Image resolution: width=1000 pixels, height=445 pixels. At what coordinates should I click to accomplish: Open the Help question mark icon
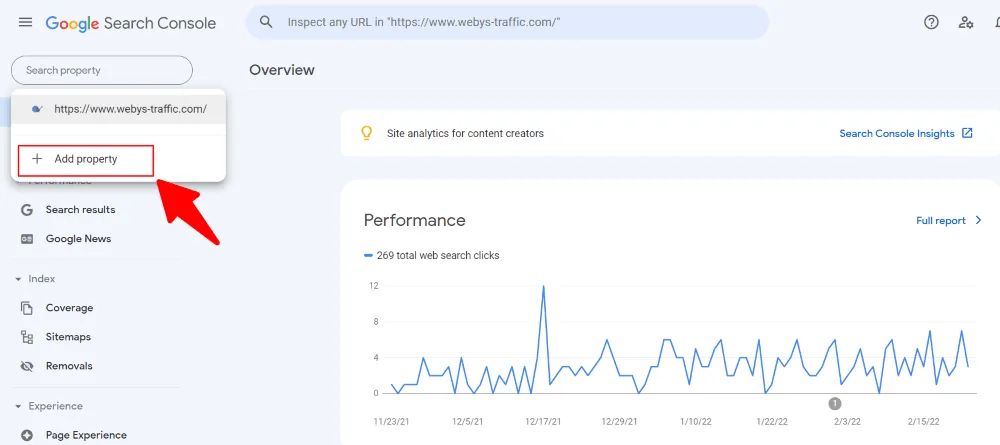click(931, 22)
